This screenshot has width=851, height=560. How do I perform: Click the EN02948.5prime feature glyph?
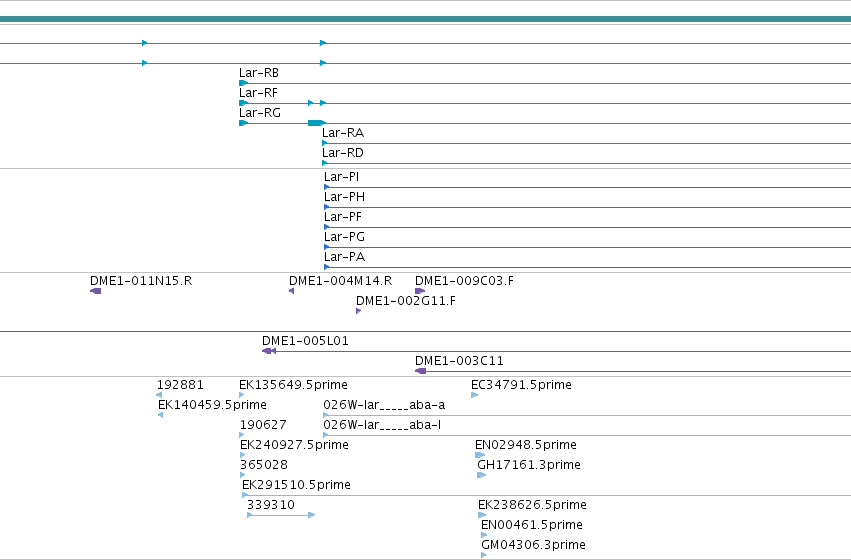(x=480, y=455)
